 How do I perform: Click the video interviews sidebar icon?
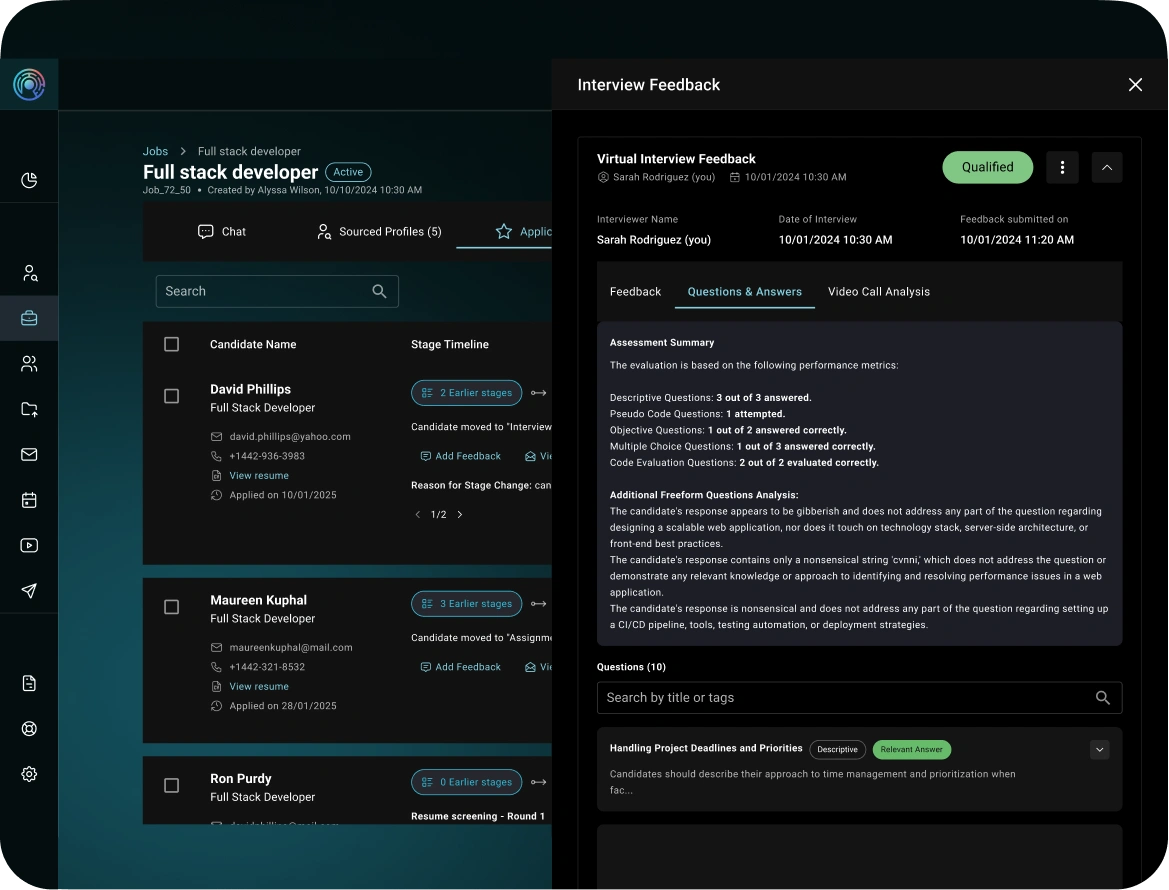[29, 545]
